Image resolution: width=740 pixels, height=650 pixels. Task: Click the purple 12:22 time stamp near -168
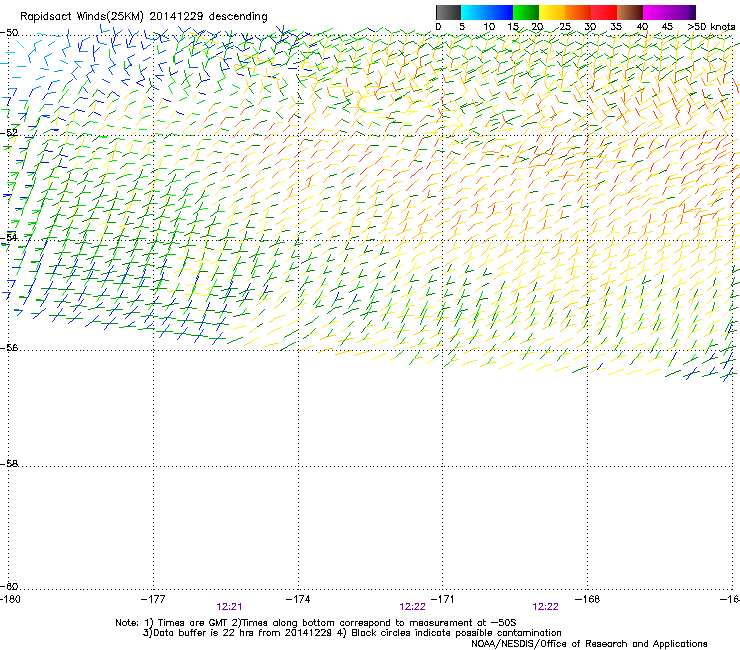[546, 607]
